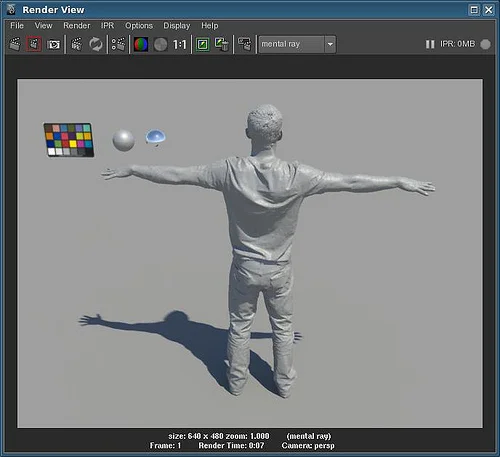500x457 pixels.
Task: Open the IPR menu
Action: point(108,26)
